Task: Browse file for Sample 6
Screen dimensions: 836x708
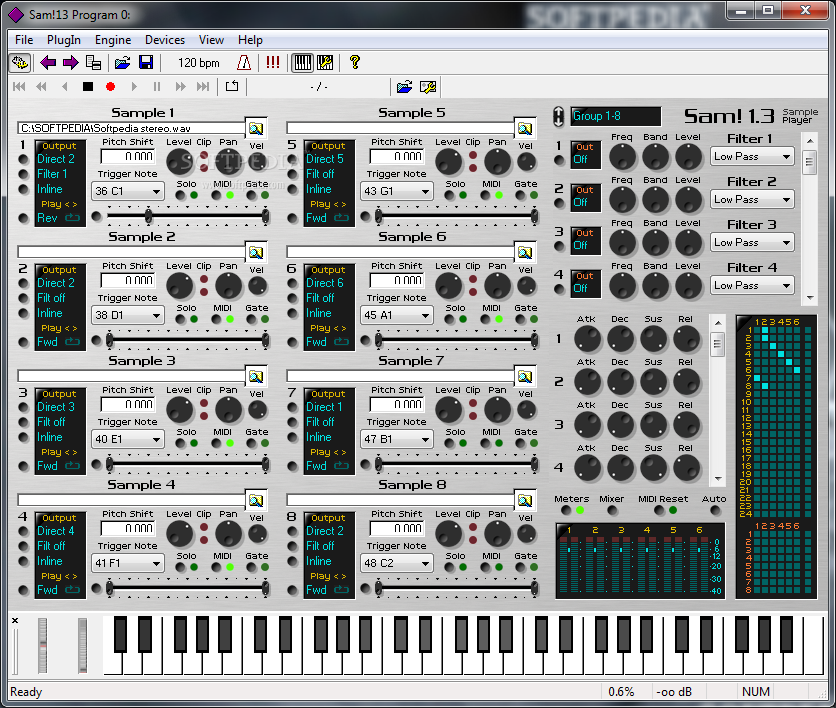Action: tap(525, 252)
